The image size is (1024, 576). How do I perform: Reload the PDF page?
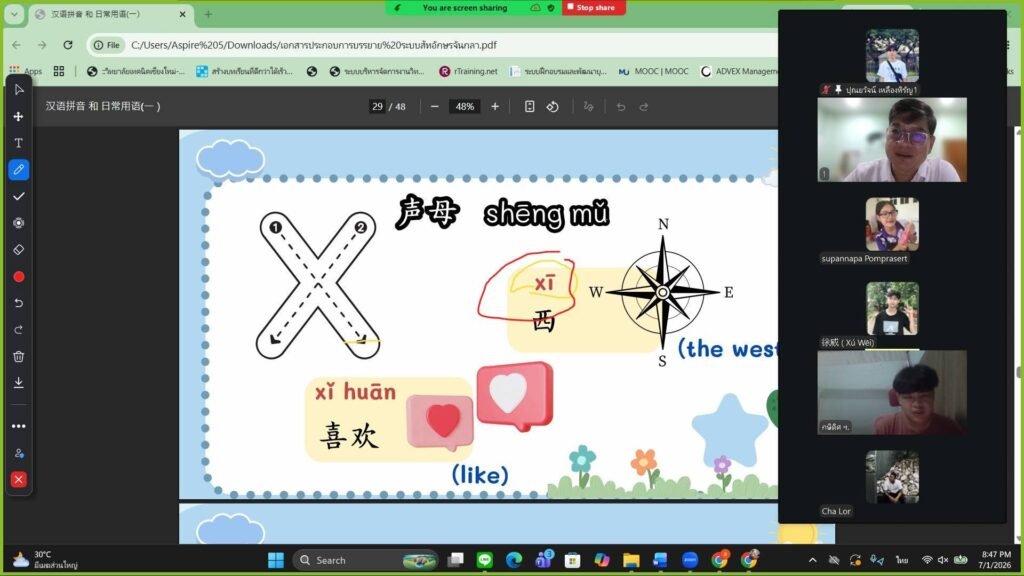tap(68, 45)
